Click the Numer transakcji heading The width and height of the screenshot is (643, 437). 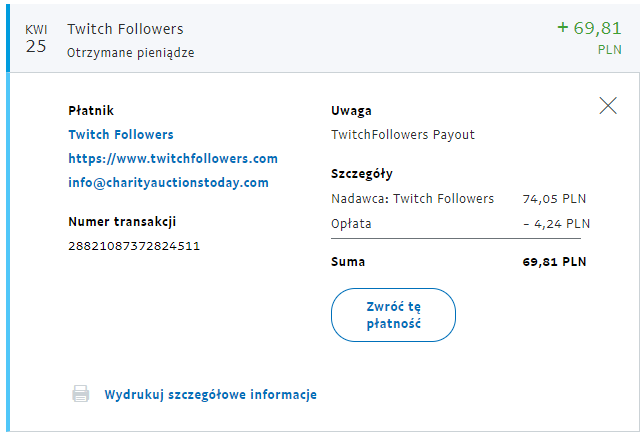tap(122, 222)
